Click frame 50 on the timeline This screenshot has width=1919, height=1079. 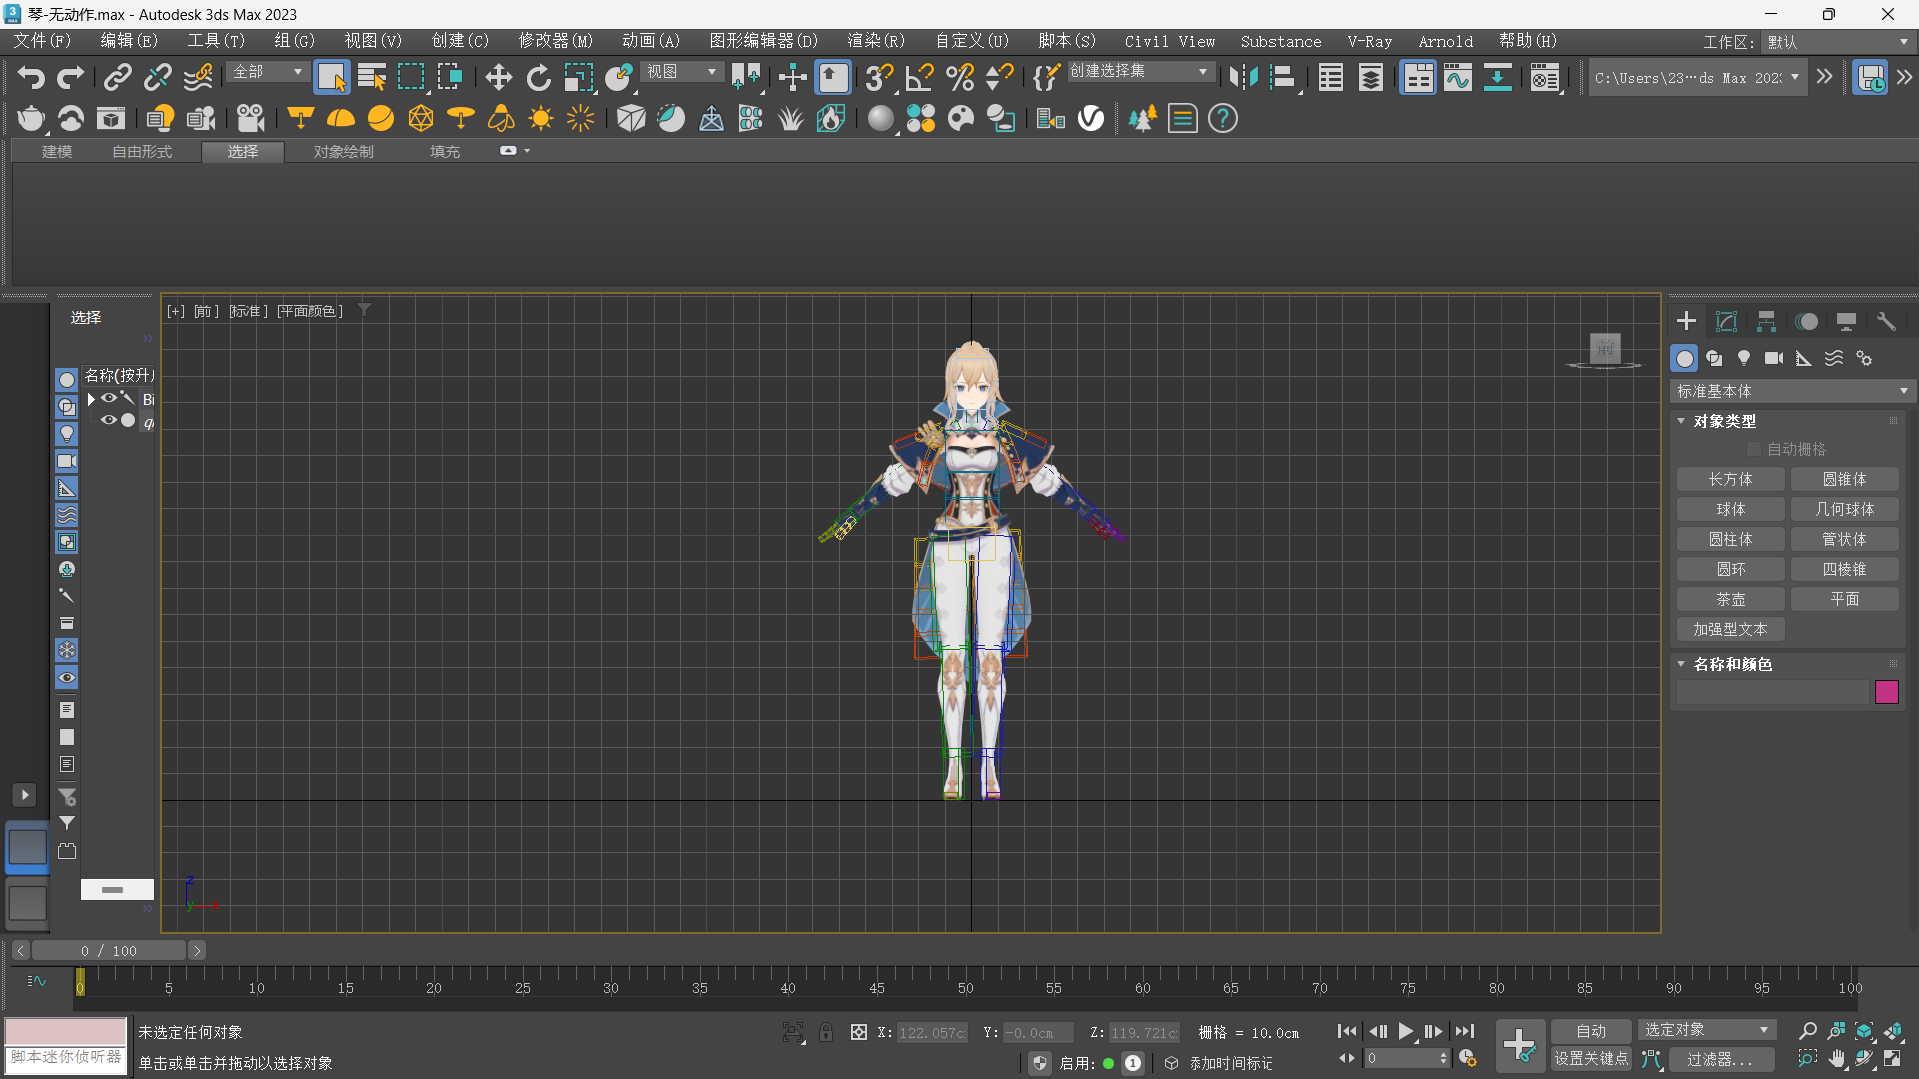pyautogui.click(x=965, y=987)
